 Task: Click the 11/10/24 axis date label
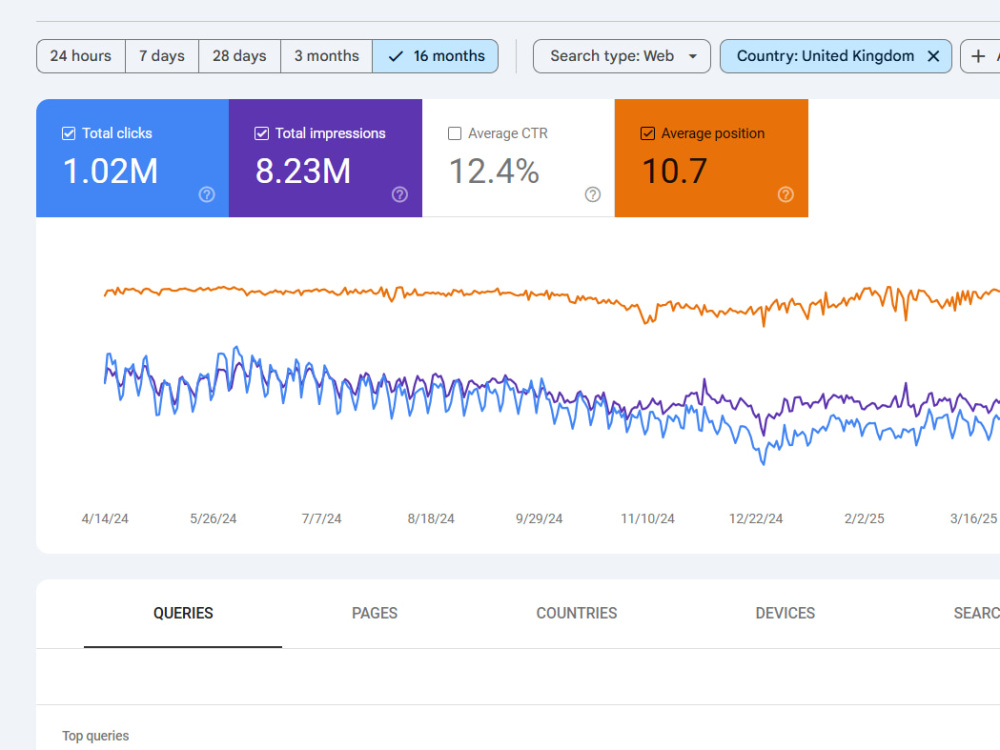pyautogui.click(x=647, y=518)
